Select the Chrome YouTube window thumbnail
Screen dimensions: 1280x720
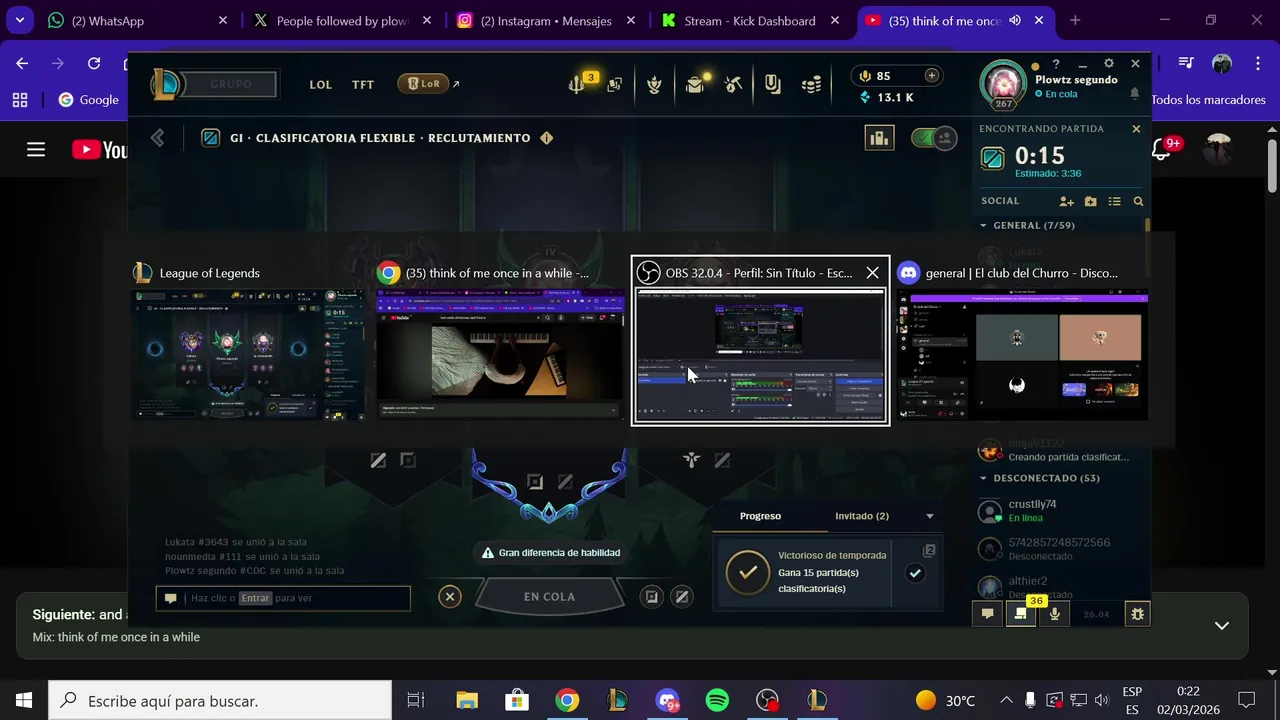coord(500,354)
